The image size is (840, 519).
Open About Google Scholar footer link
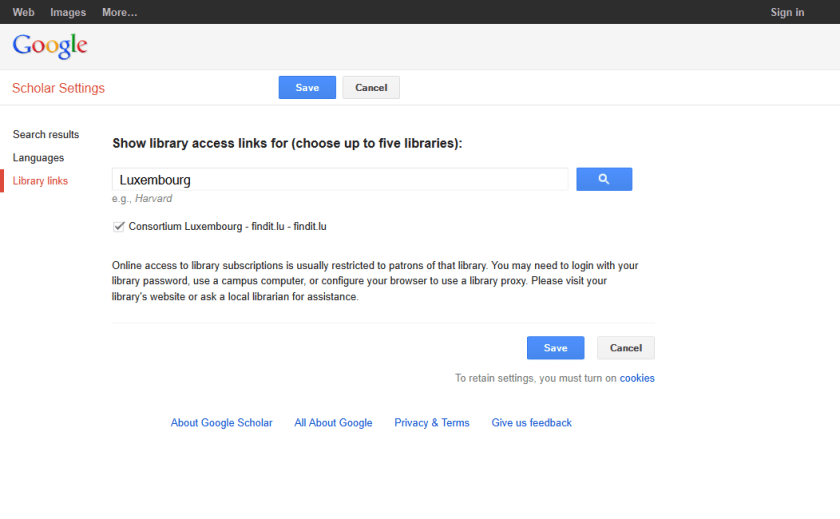click(221, 423)
